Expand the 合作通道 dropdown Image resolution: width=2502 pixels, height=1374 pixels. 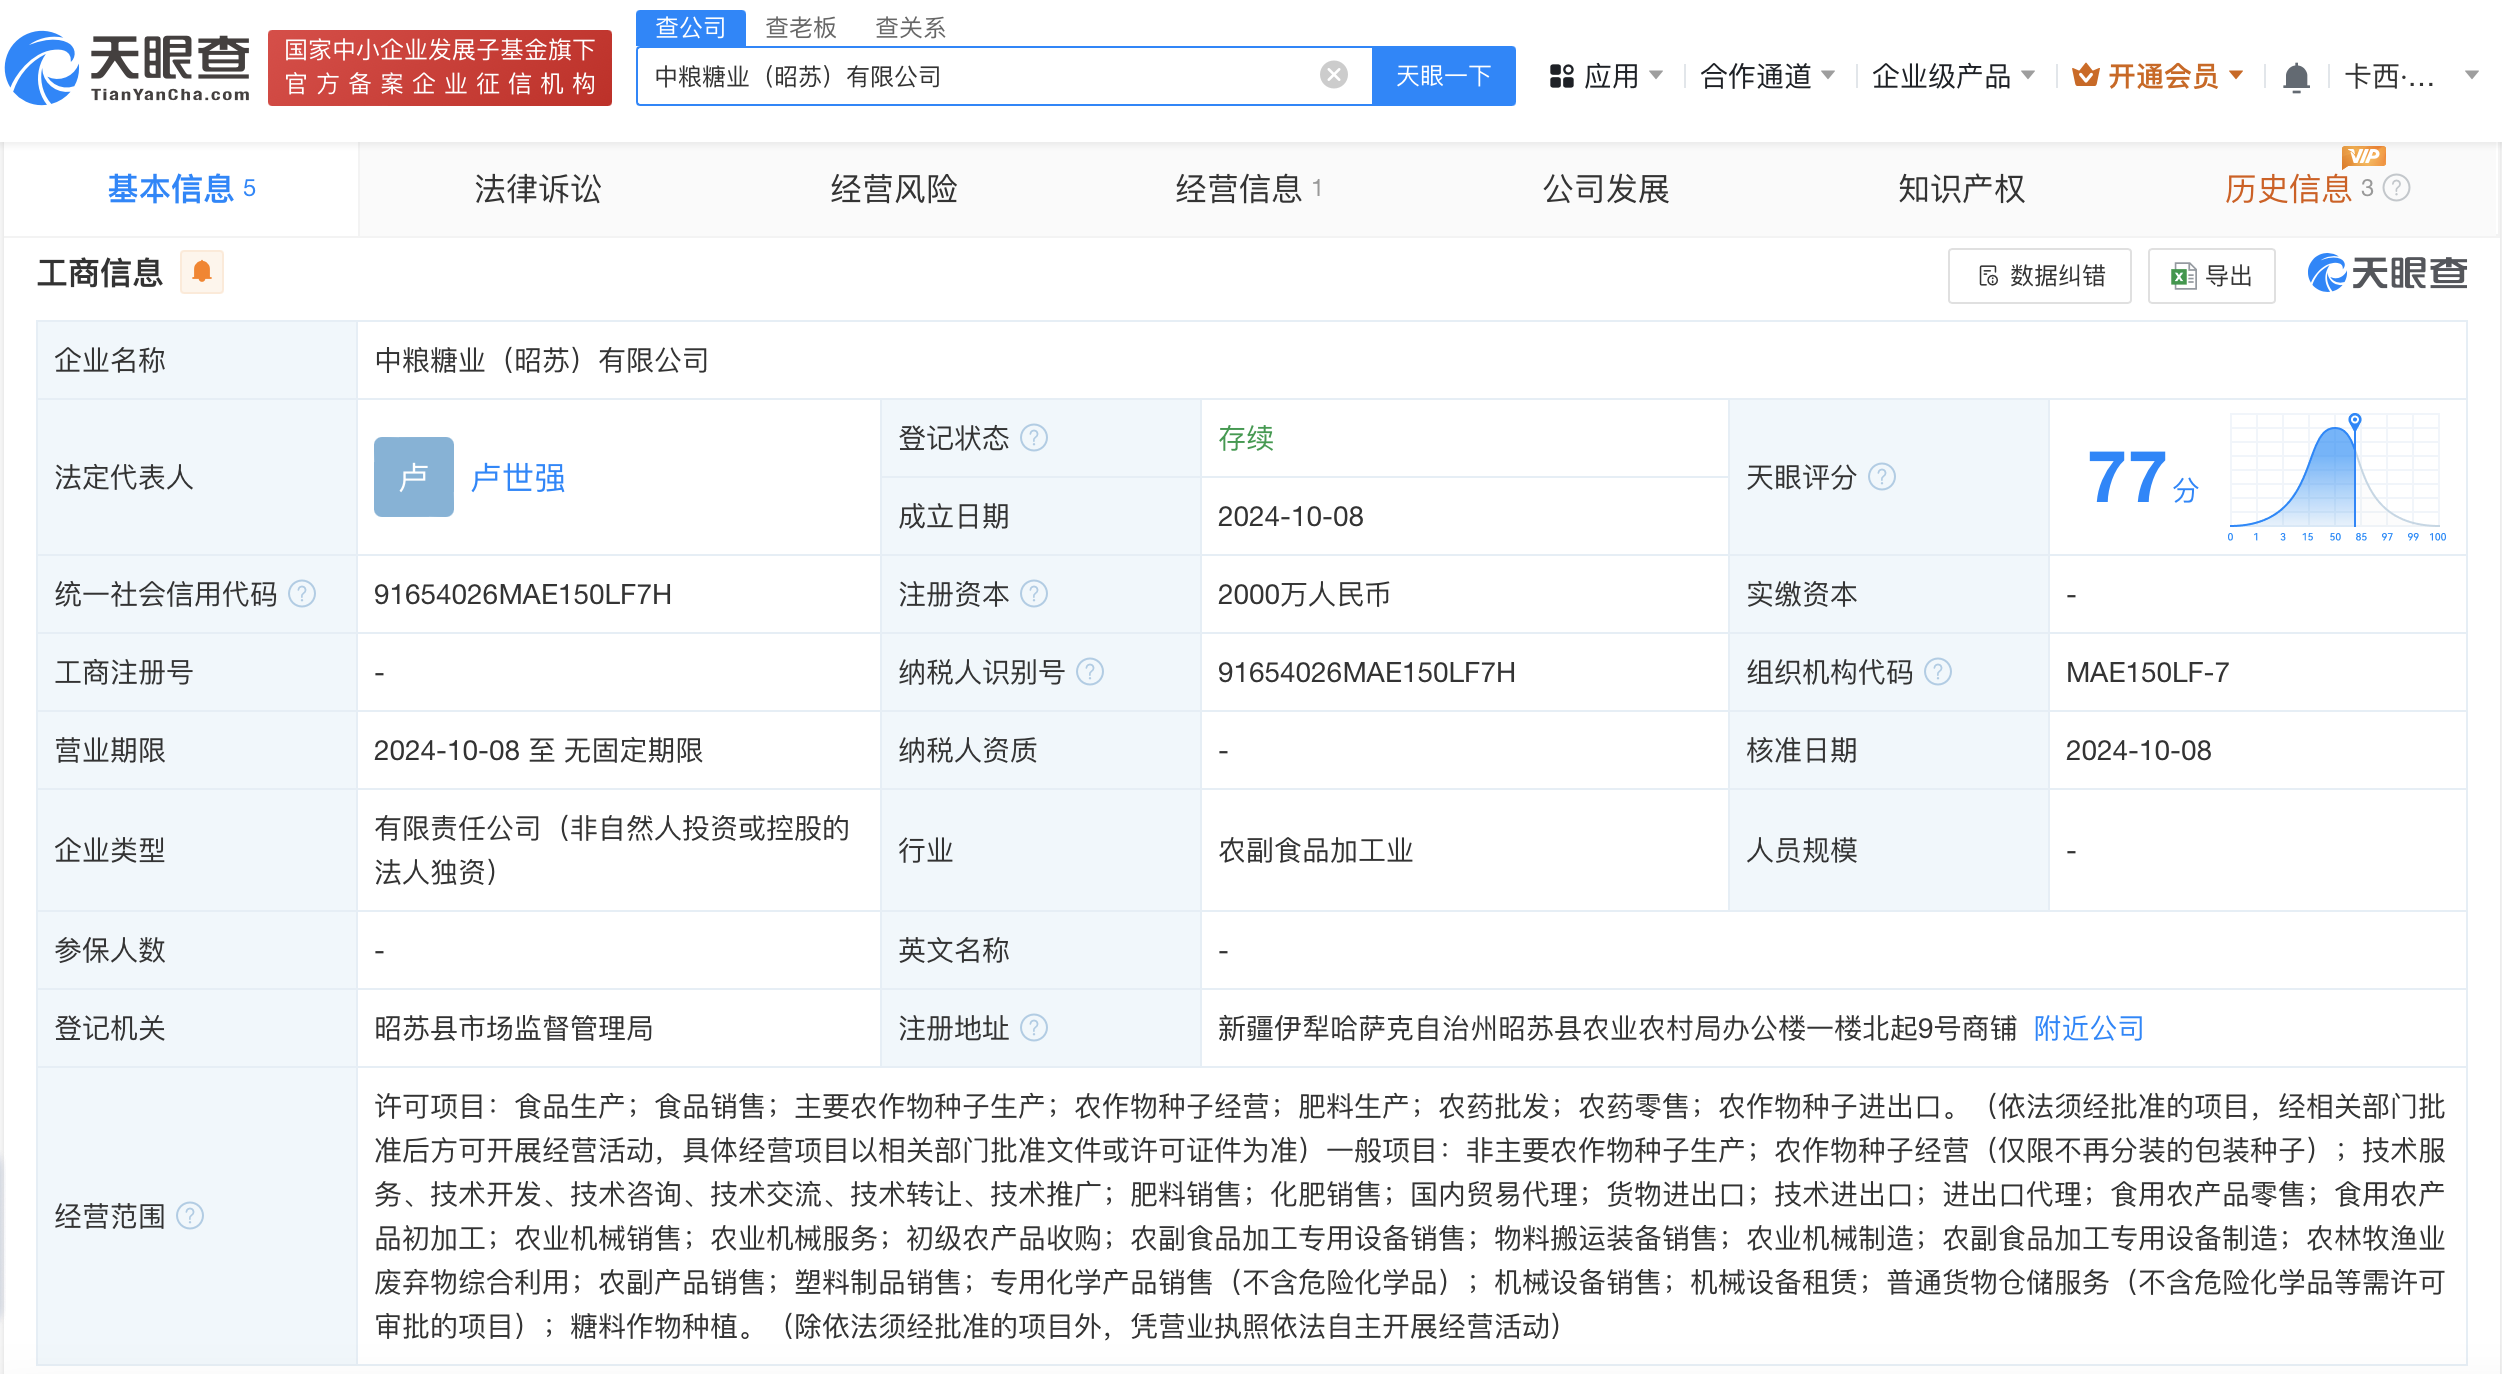click(1767, 75)
